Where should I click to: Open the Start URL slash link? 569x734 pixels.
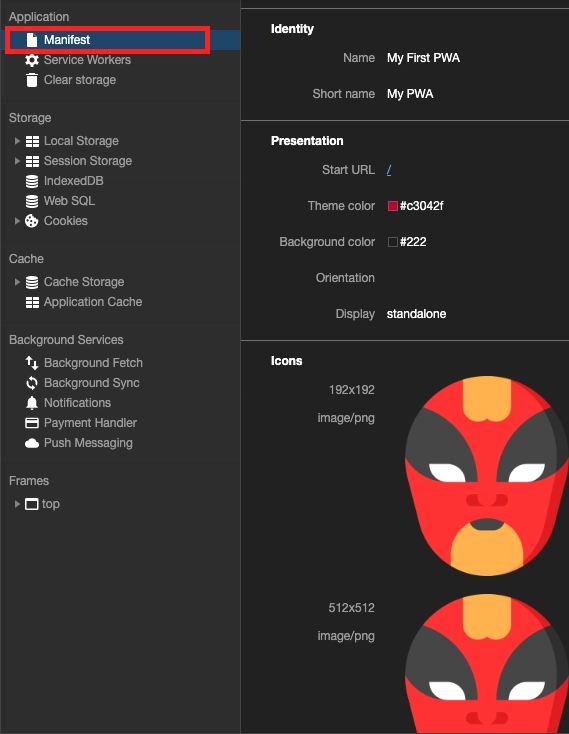coord(389,170)
